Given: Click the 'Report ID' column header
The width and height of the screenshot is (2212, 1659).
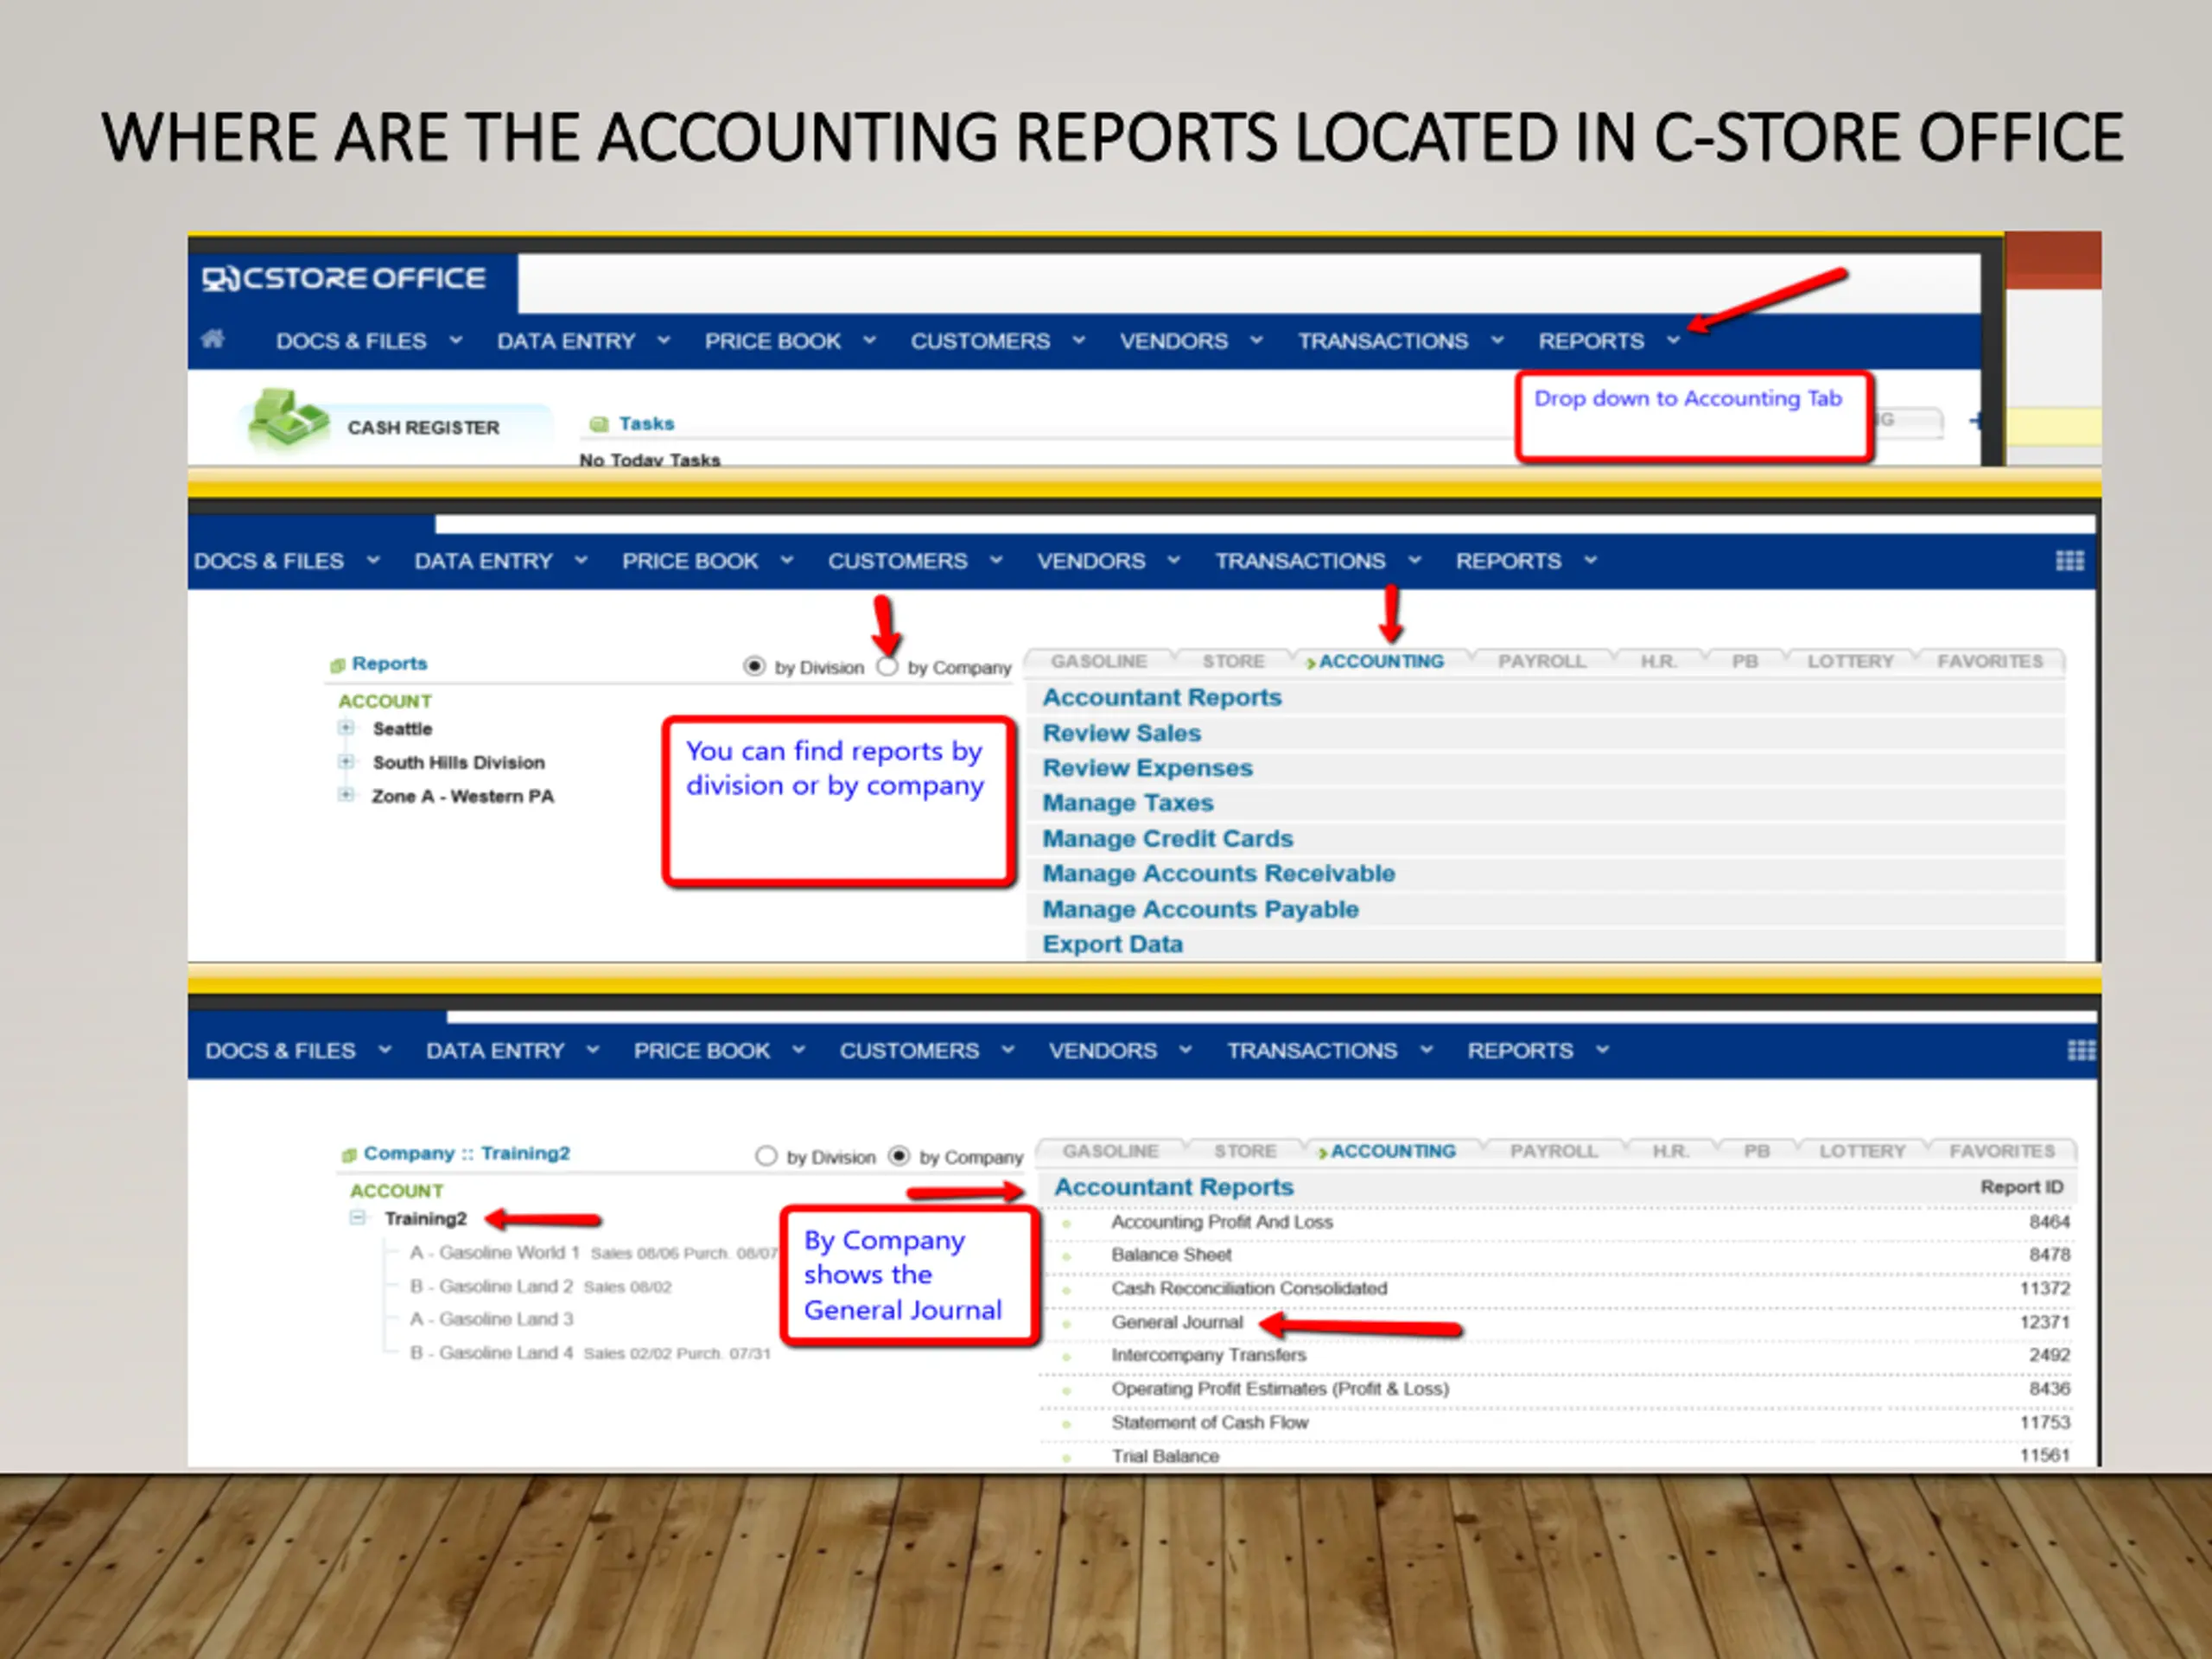Looking at the screenshot, I should pos(2021,1187).
